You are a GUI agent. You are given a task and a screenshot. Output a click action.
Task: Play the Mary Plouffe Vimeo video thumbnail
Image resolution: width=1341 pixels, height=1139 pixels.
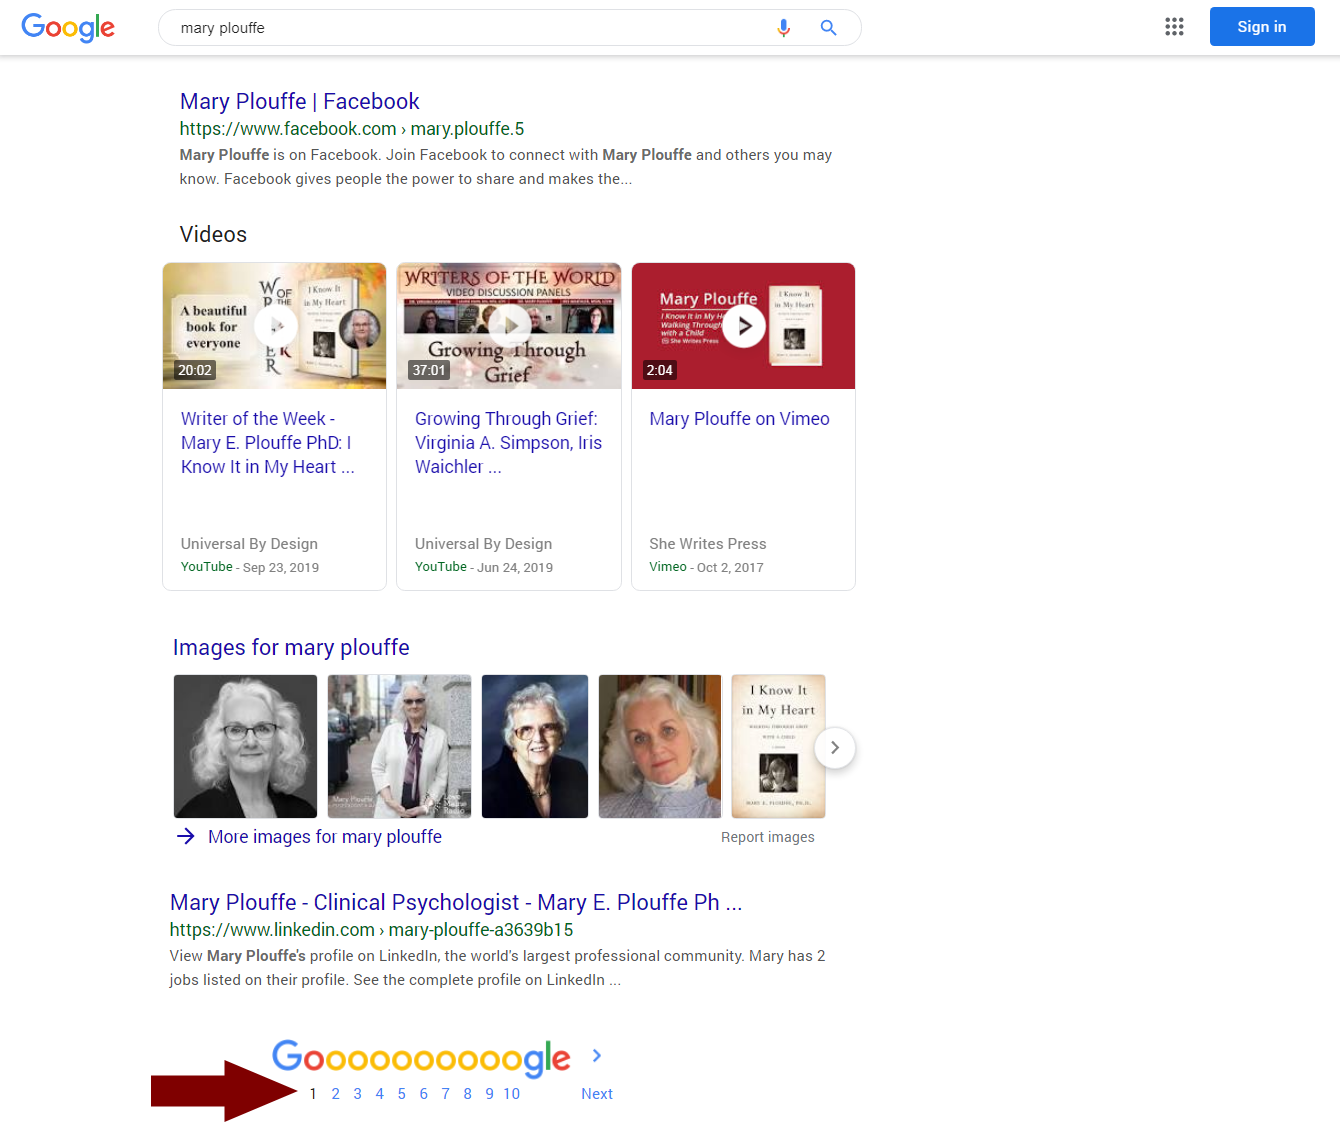pyautogui.click(x=743, y=326)
